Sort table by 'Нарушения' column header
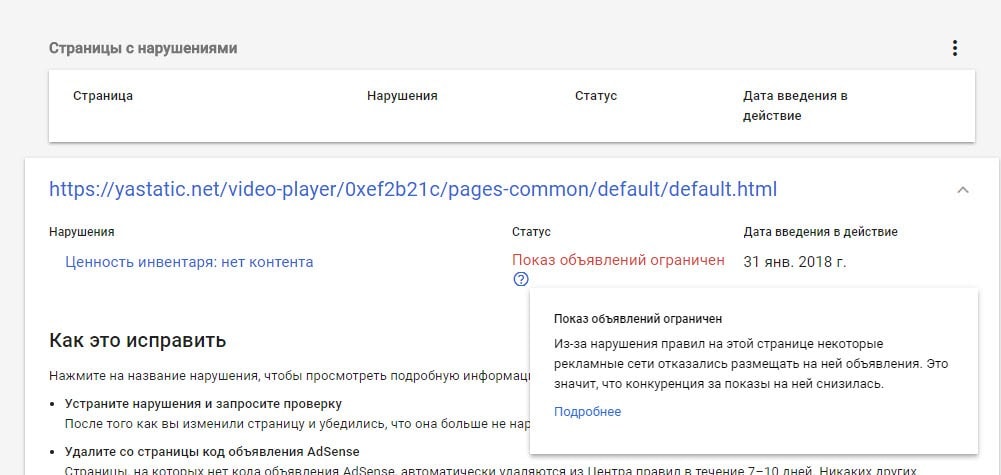 point(402,96)
